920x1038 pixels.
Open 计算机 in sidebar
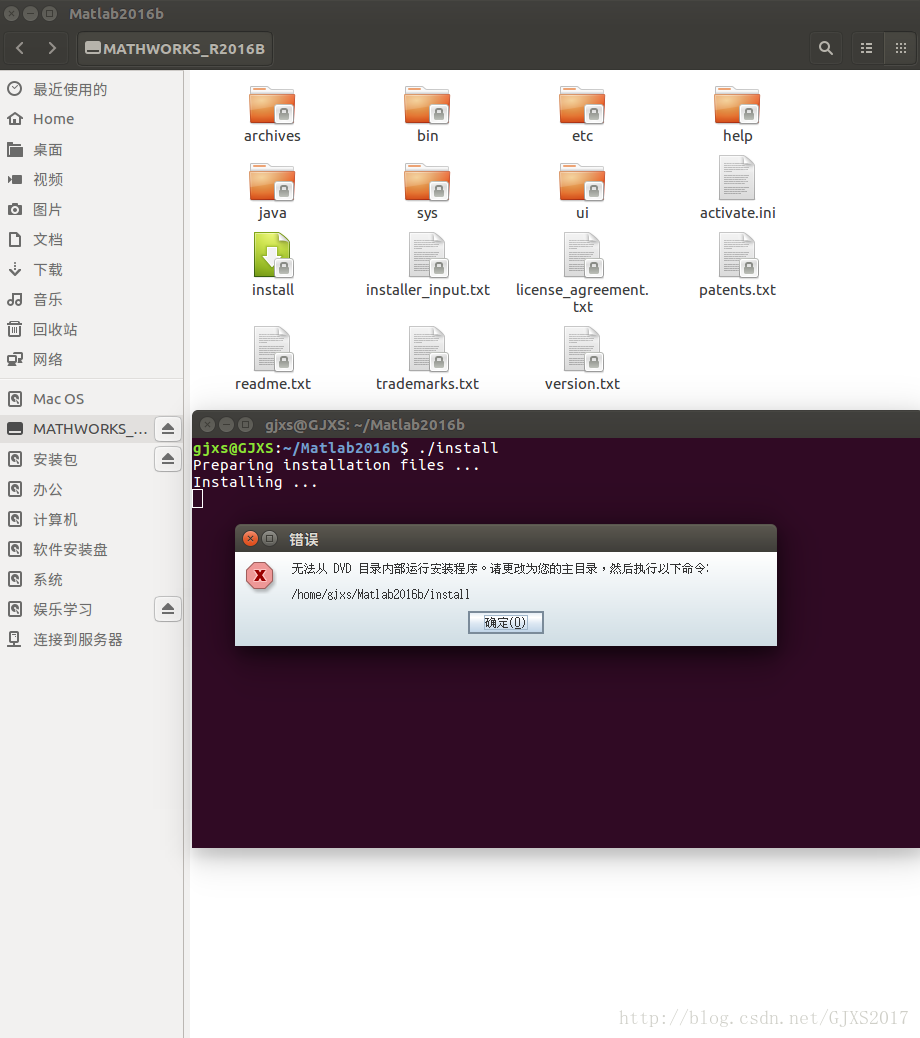click(x=91, y=520)
